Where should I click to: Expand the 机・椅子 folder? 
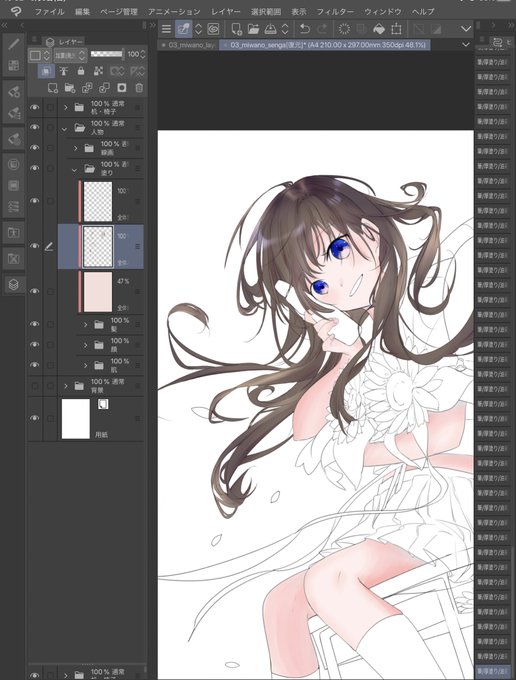[65, 107]
